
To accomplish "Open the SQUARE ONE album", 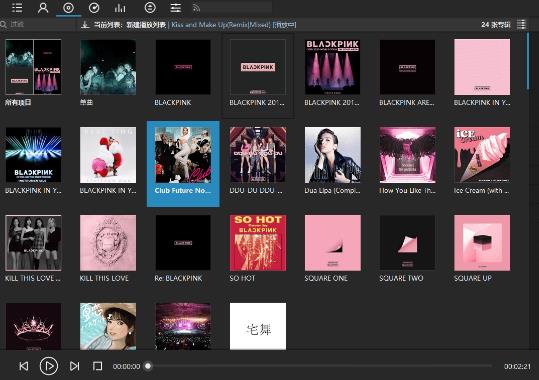I will point(333,243).
